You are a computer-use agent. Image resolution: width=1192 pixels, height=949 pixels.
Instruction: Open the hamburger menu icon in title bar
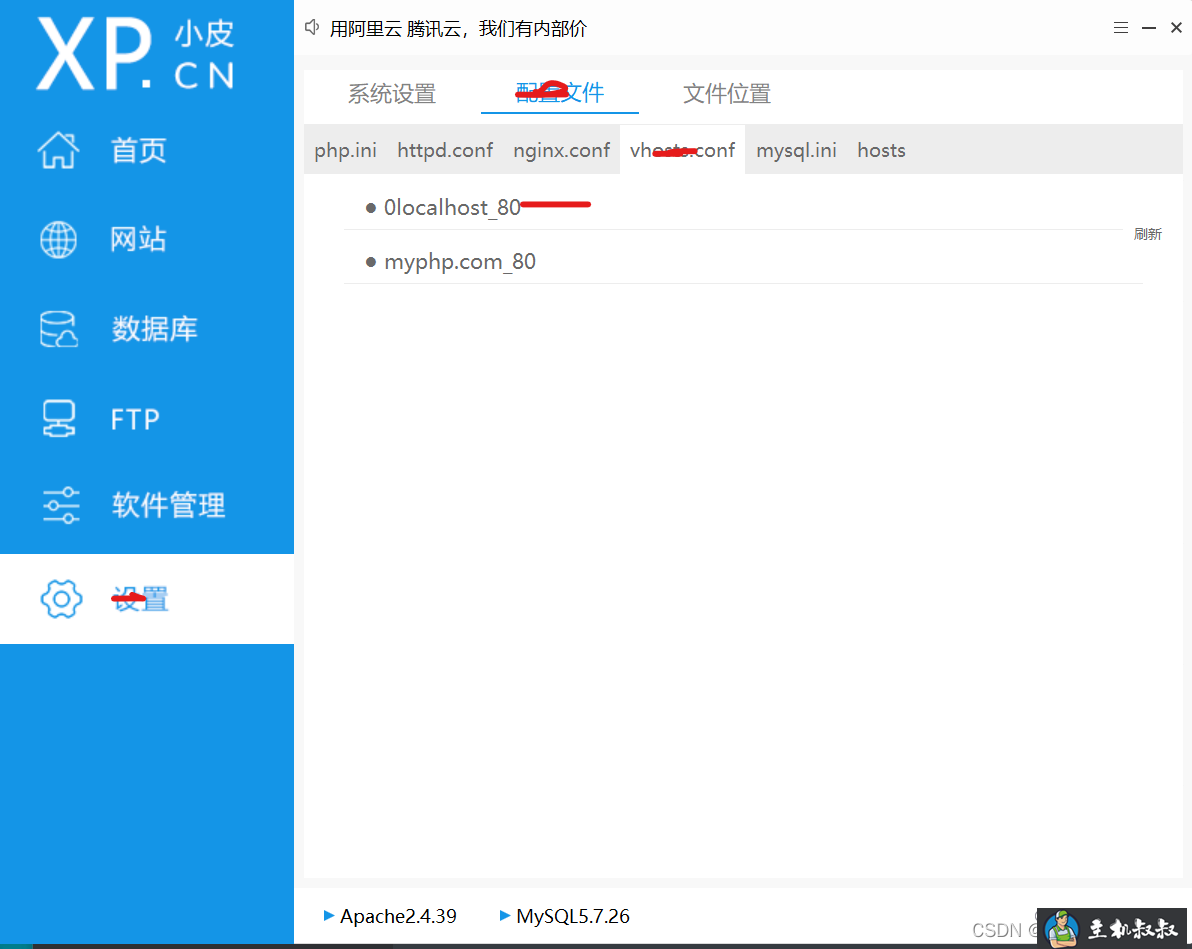tap(1121, 28)
